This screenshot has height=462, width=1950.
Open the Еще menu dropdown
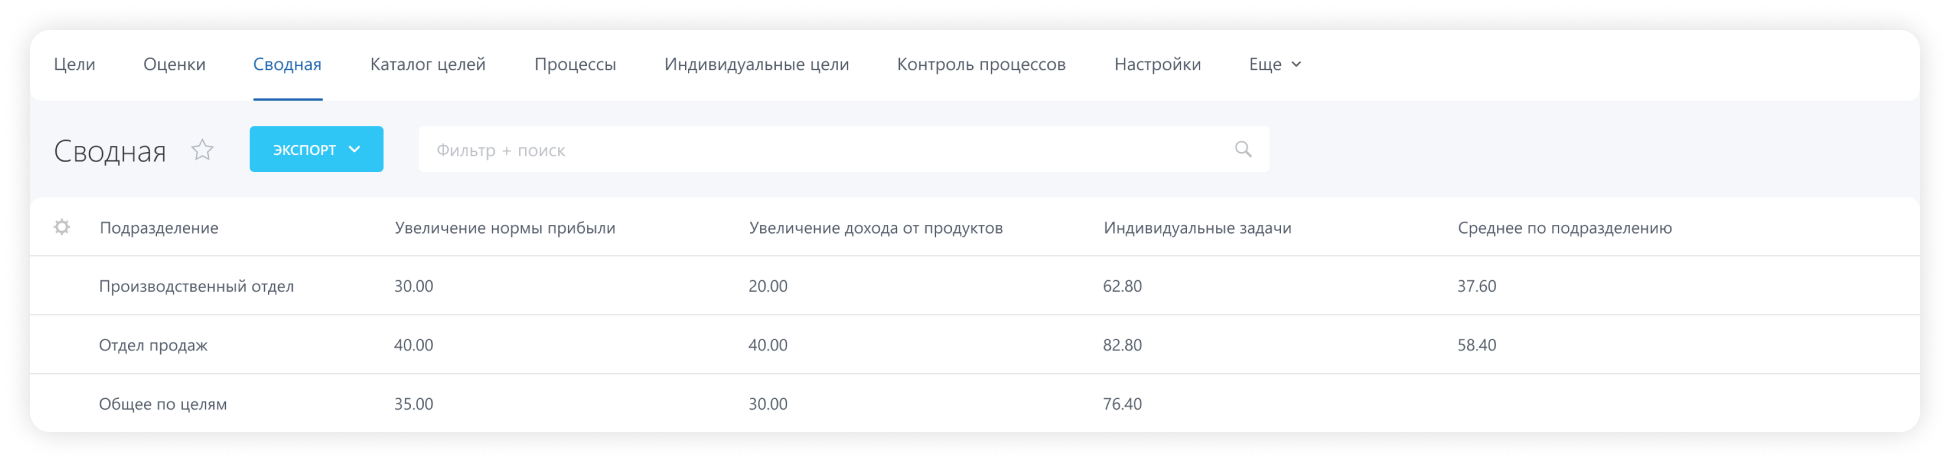[x=1275, y=64]
